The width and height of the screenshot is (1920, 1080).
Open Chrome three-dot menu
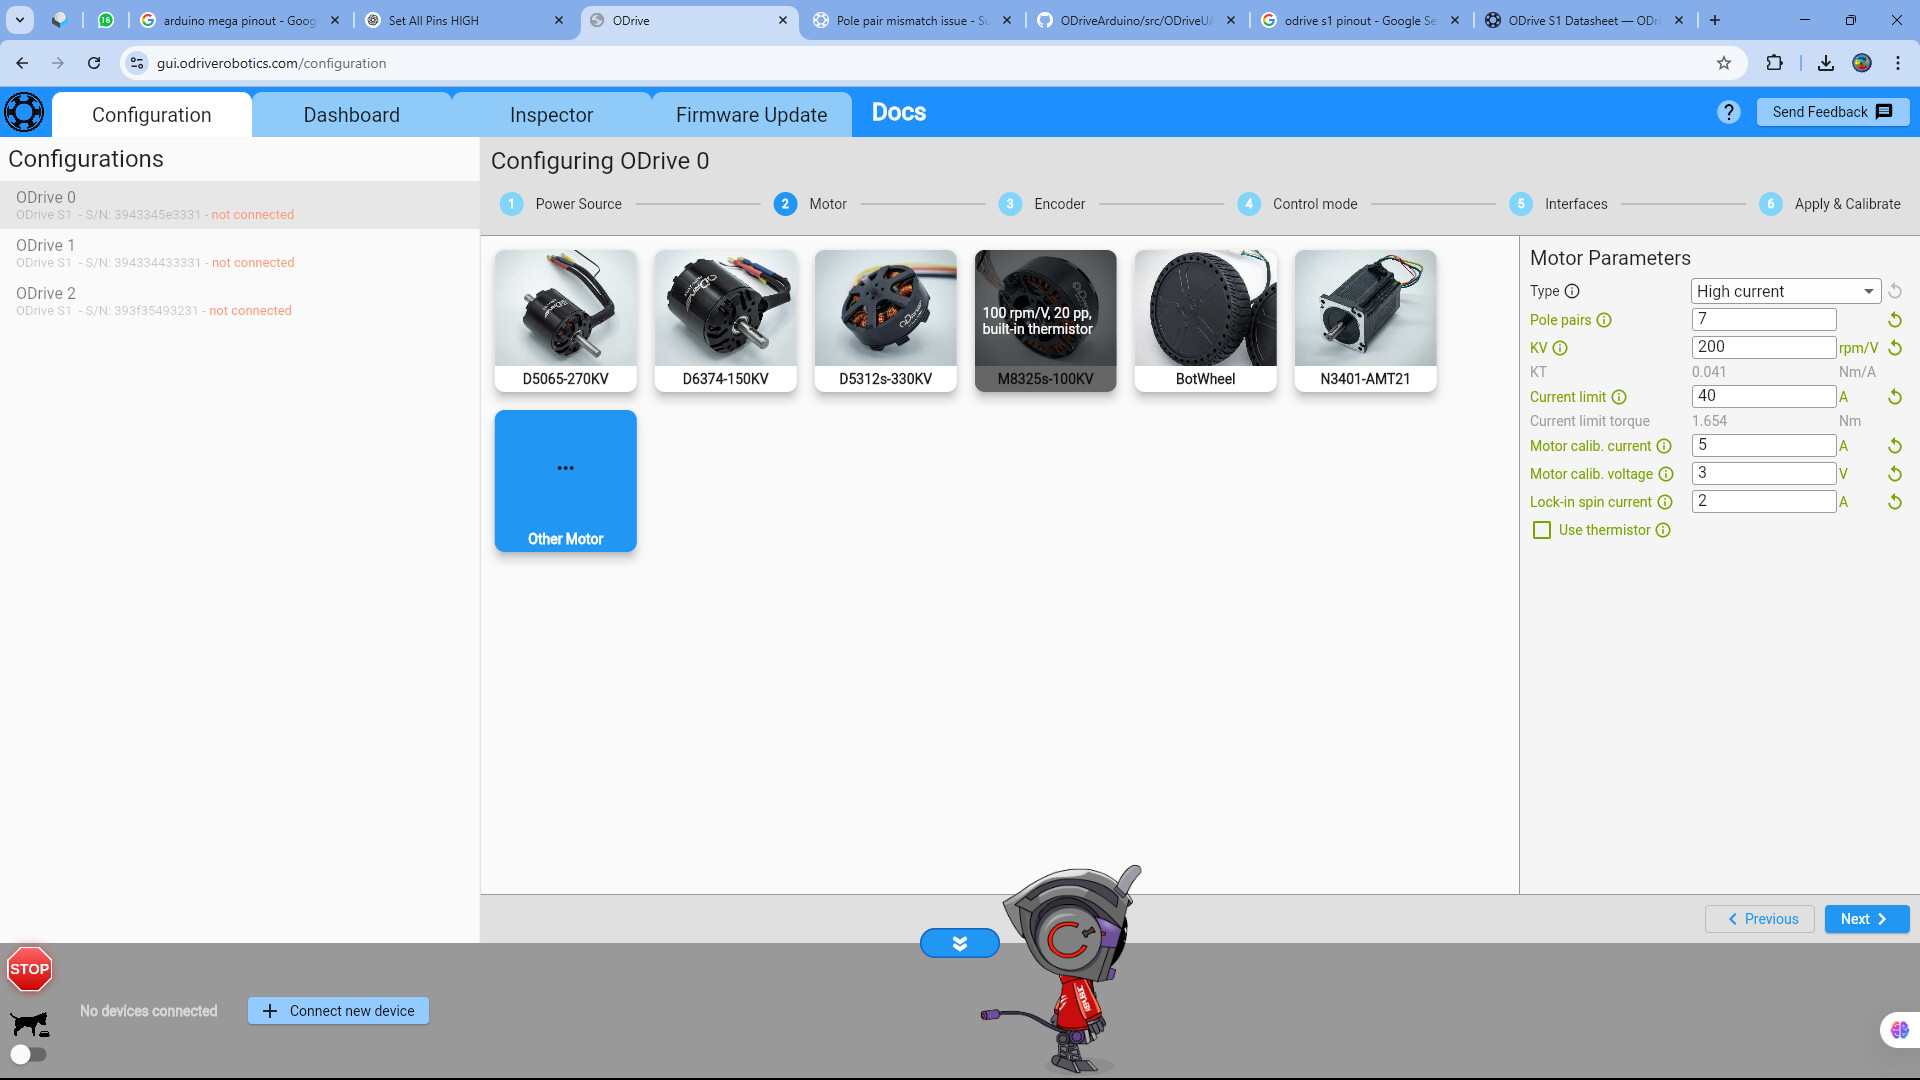point(1898,63)
